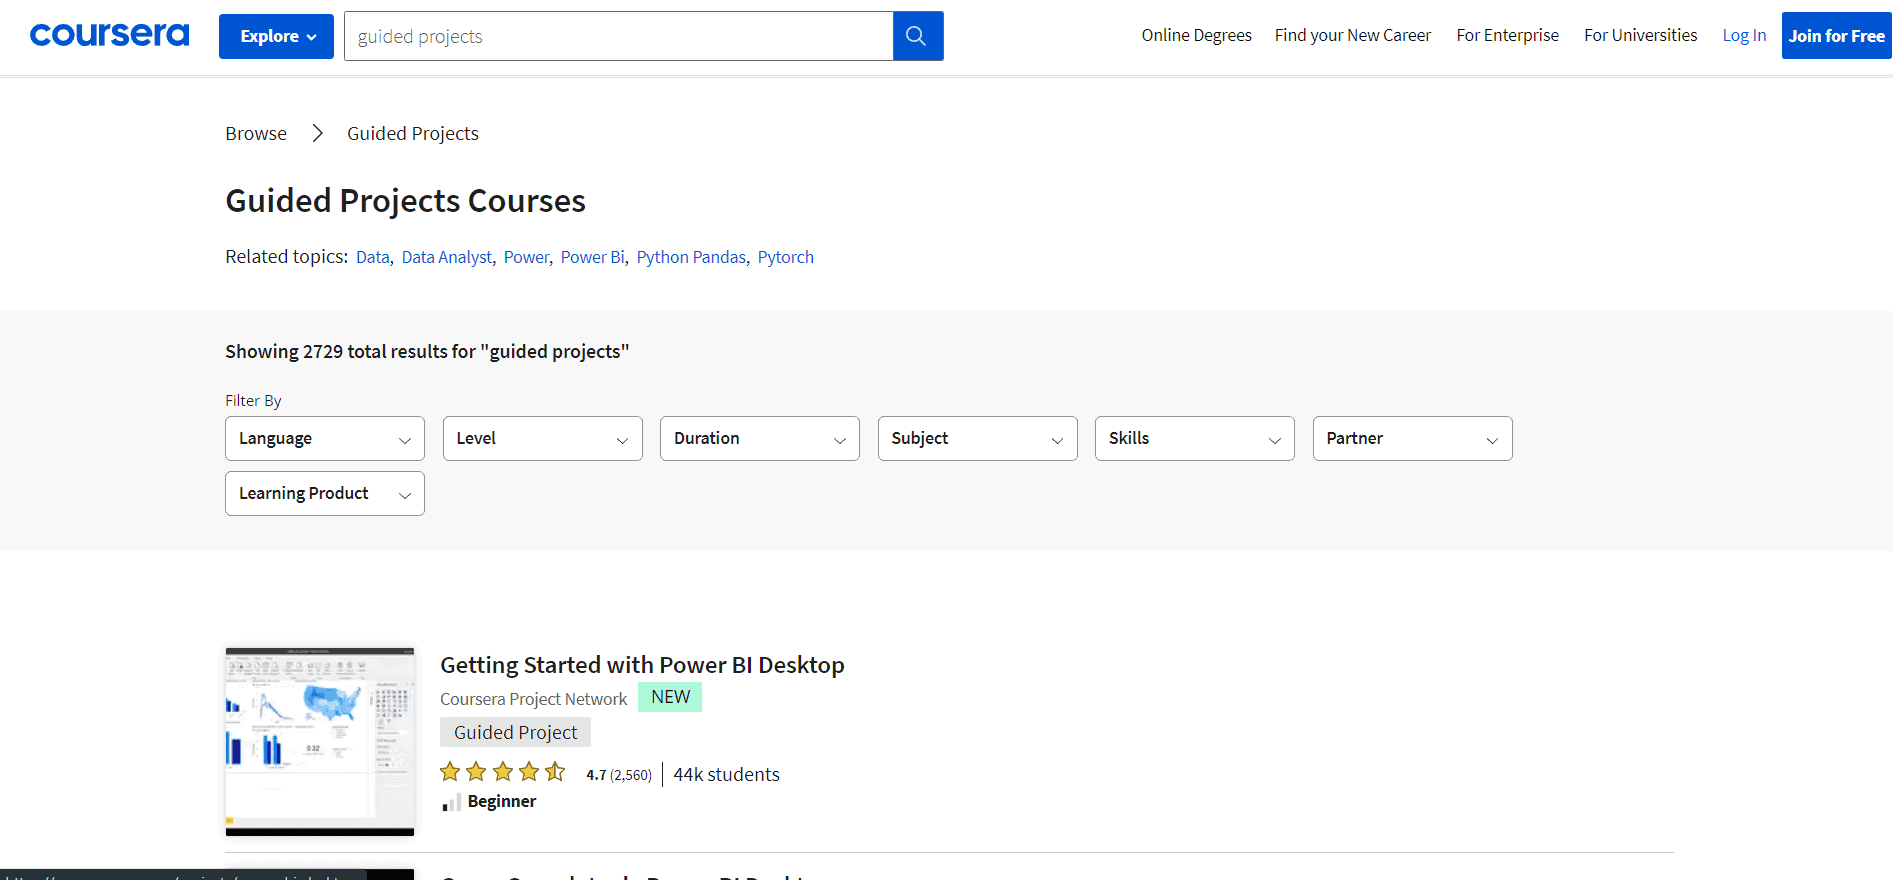
Task: Expand the Level filter dropdown
Action: coord(543,438)
